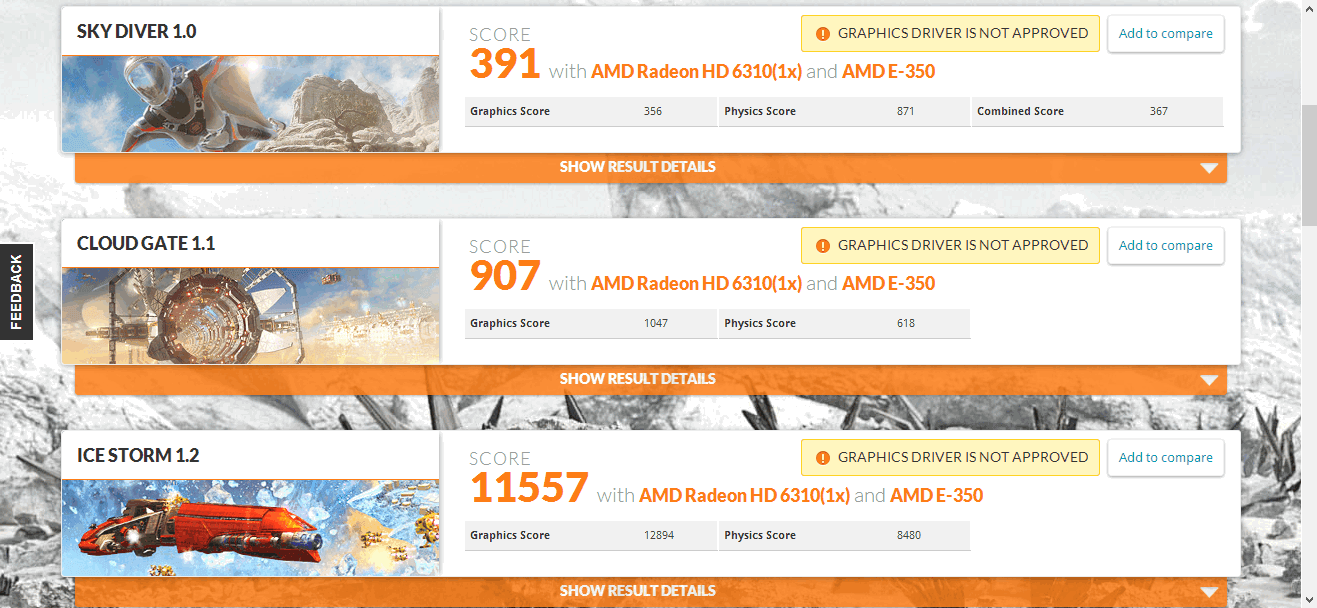Screen dimensions: 1317x608
Task: Expand Ice Storm result details arrow
Action: [x=1209, y=592]
